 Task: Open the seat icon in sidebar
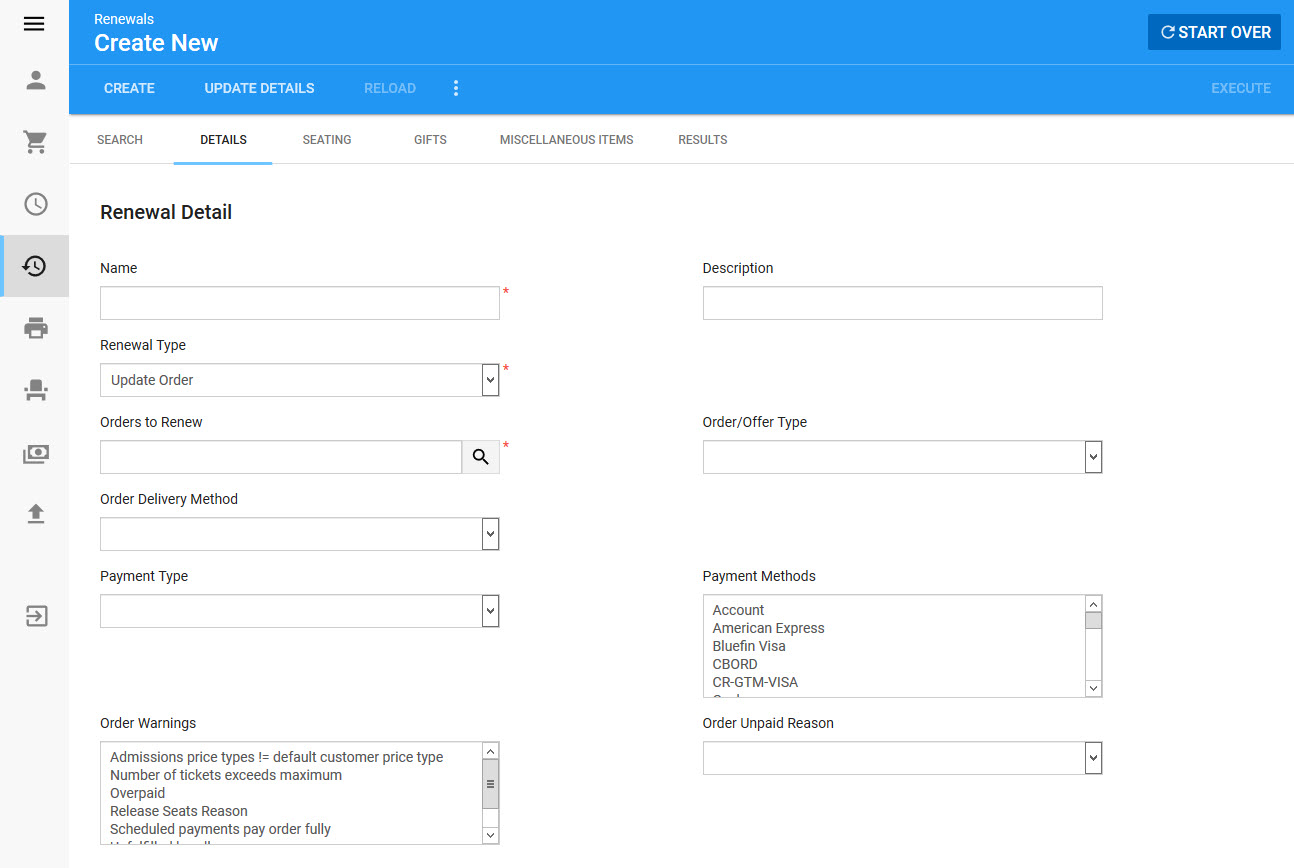point(36,390)
